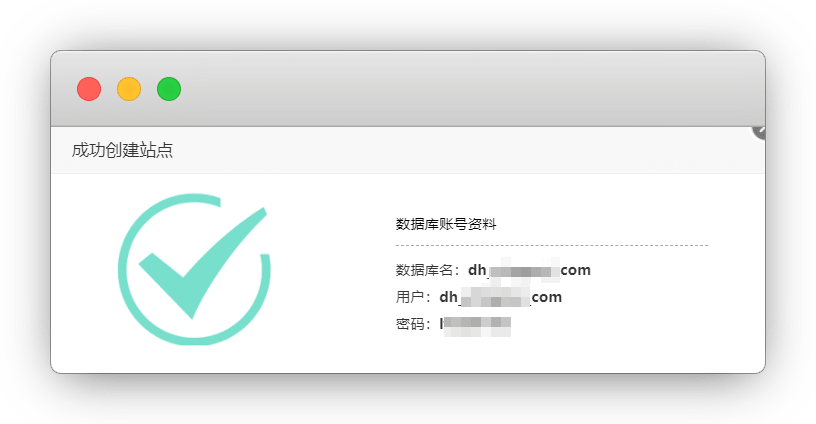816x424 pixels.
Task: Click the blurred password value
Action: coord(476,326)
